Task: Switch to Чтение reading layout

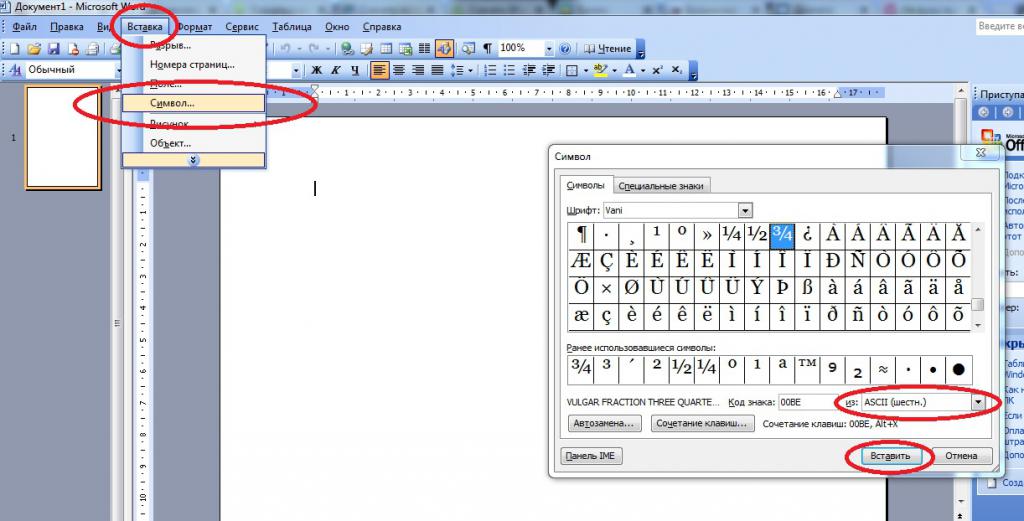Action: click(607, 48)
